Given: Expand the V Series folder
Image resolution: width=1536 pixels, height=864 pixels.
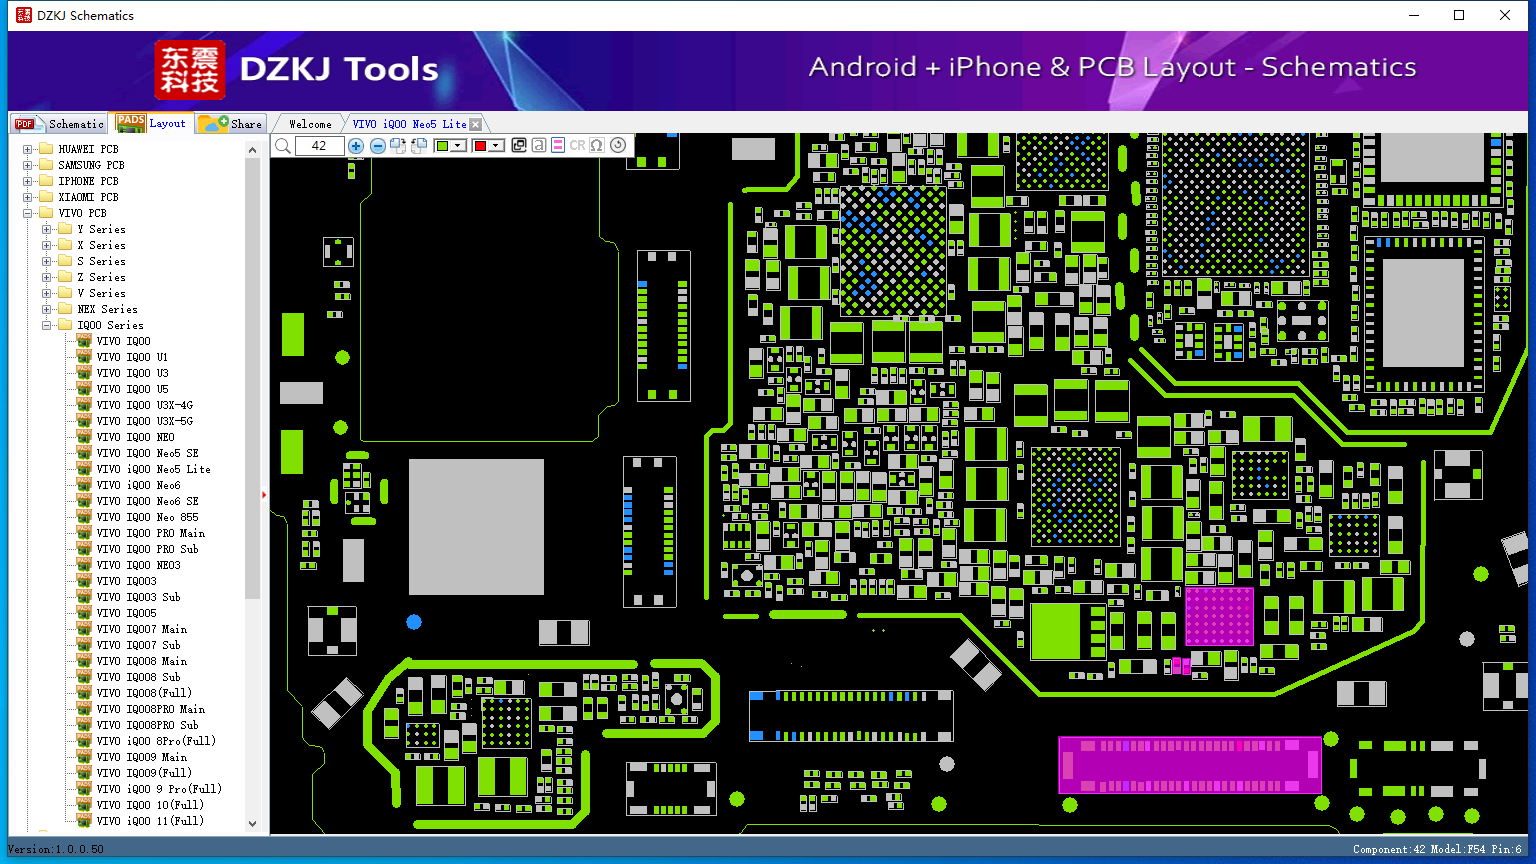Looking at the screenshot, I should (47, 293).
